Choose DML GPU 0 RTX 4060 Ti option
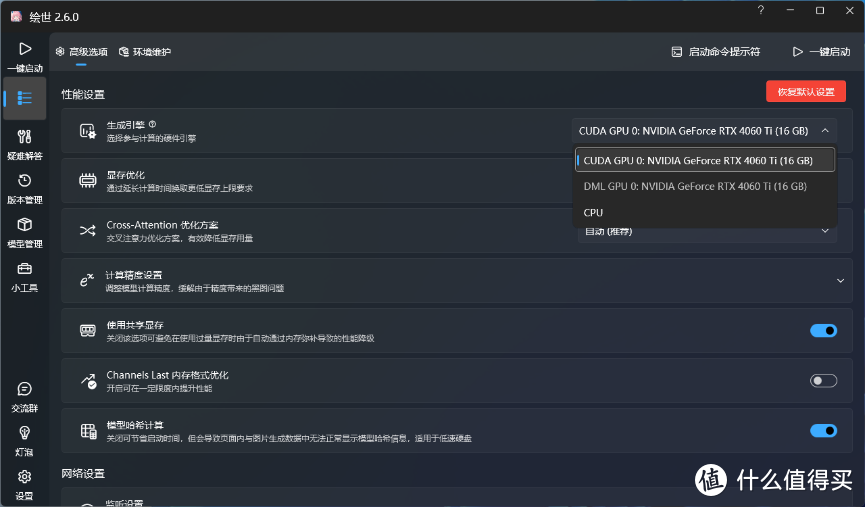865x507 pixels. 705,186
